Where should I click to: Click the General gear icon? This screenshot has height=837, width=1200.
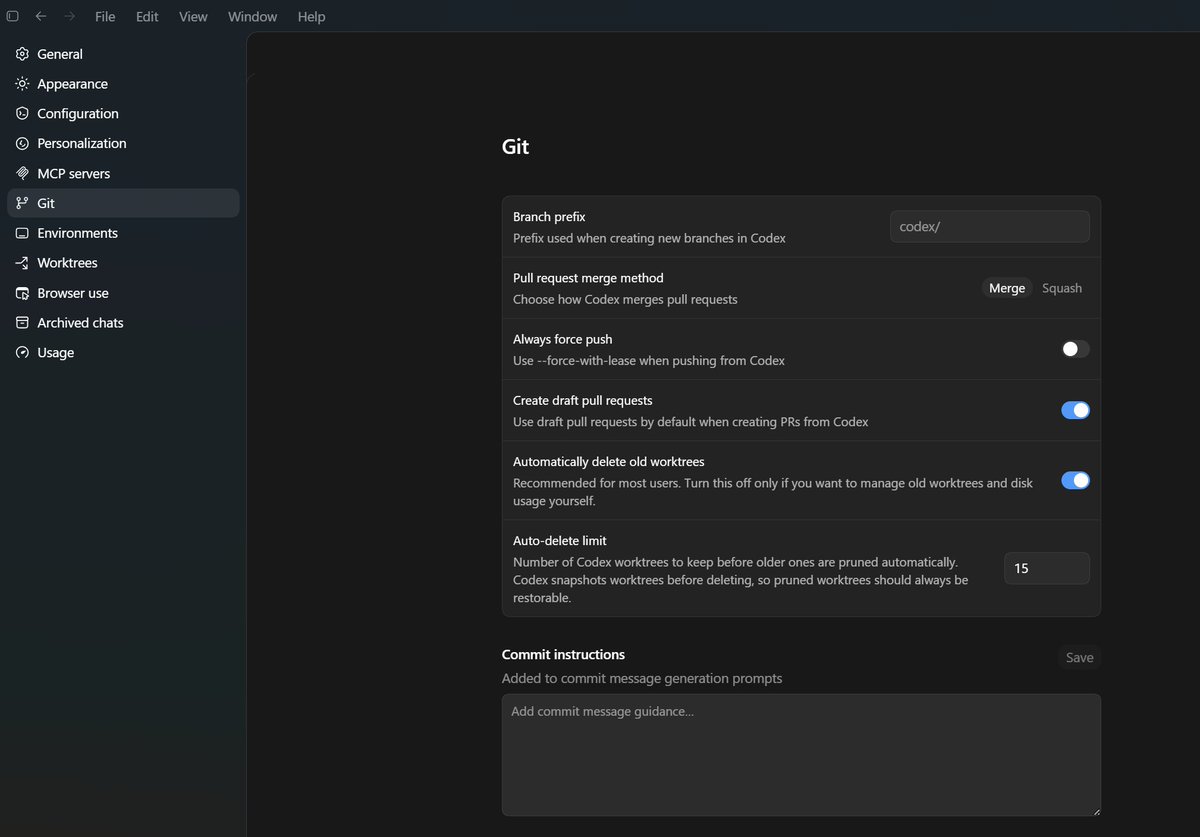pos(22,54)
